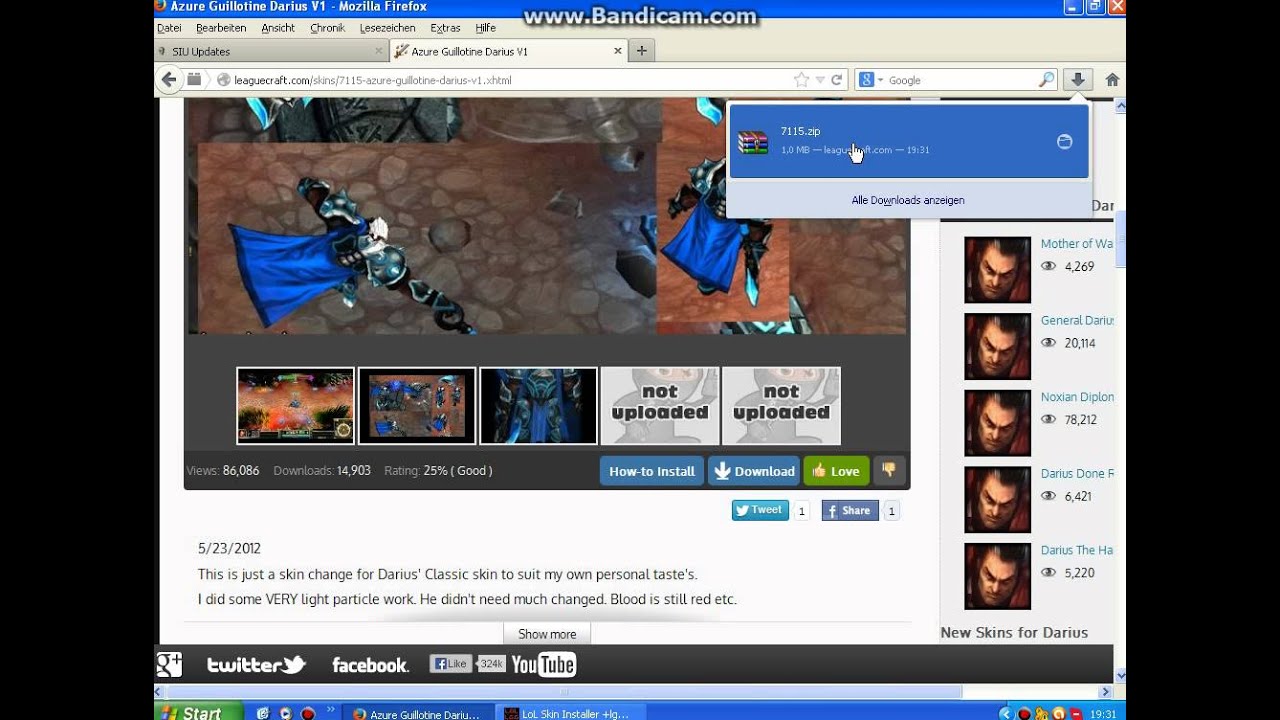Click the 7115.zip archive file icon
The height and width of the screenshot is (720, 1280).
[752, 142]
